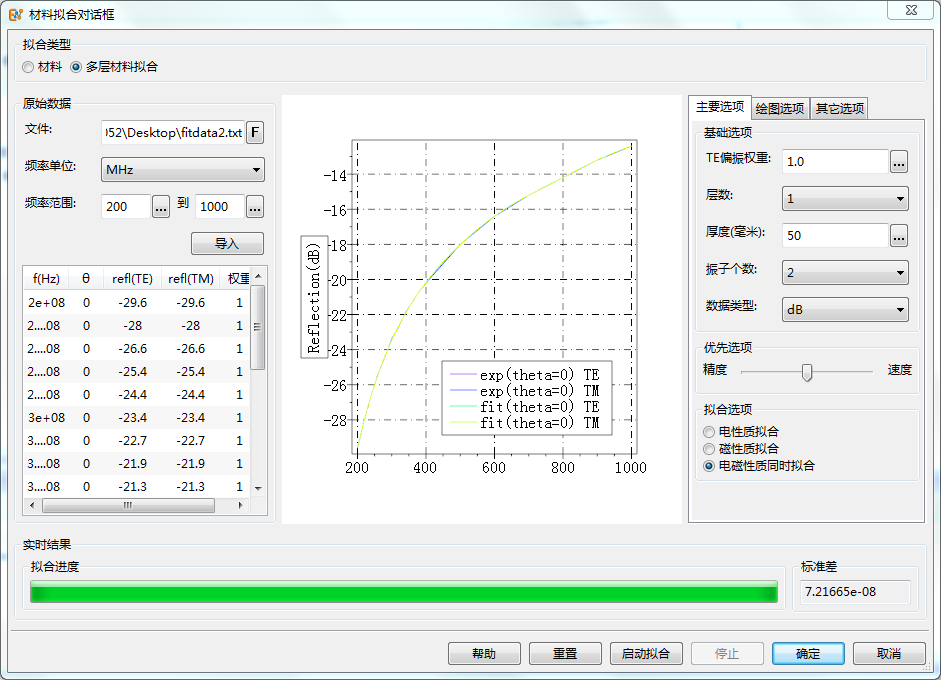Expand the 层数 dropdown
Viewport: 941px width, 680px height.
click(844, 199)
